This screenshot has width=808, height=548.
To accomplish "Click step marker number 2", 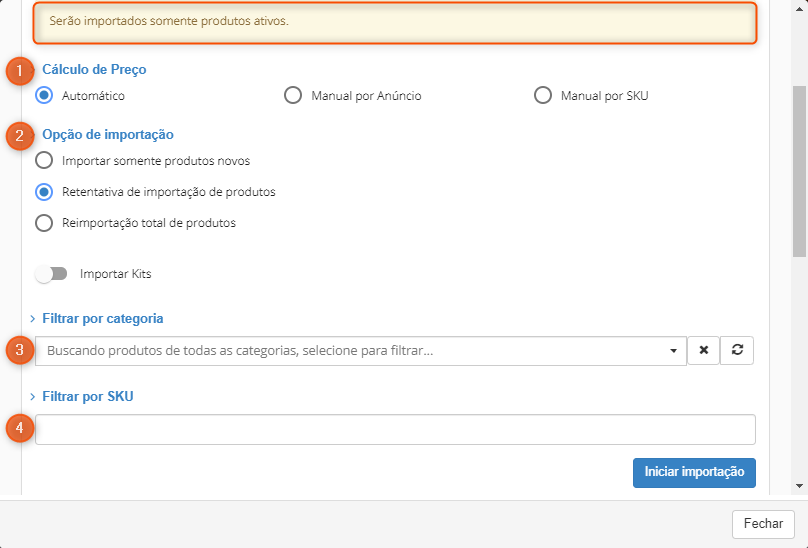I will click(x=20, y=136).
